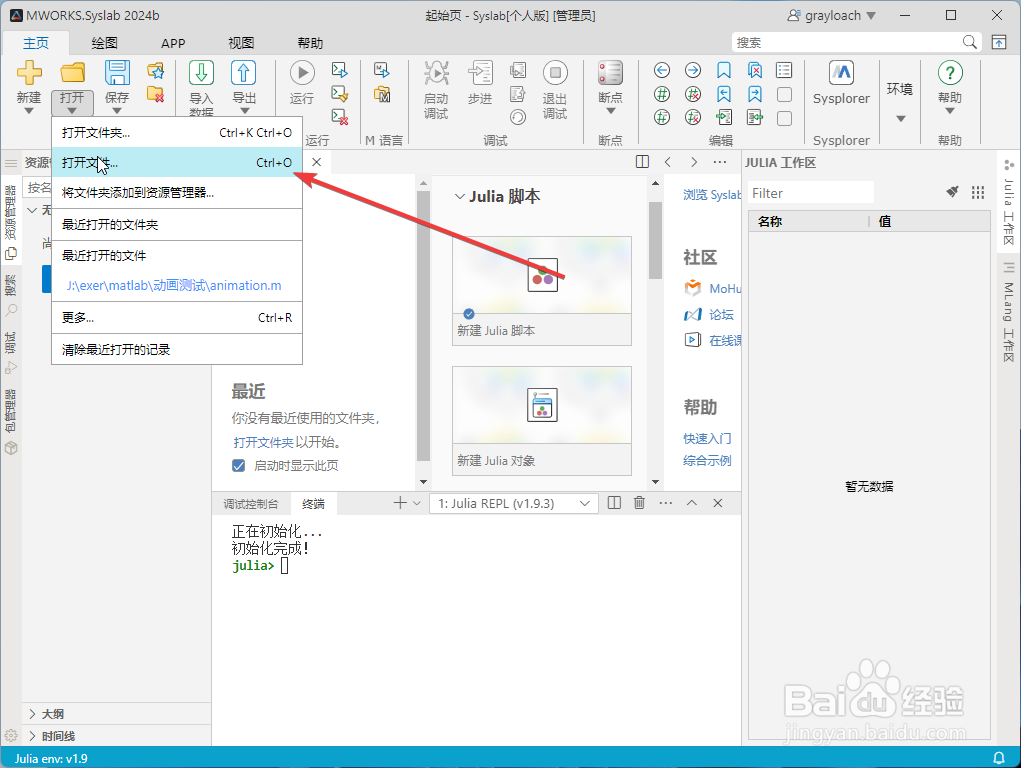Collapse the Julia 脚本 section chevron
Viewport: 1021px width, 768px height.
point(461,196)
